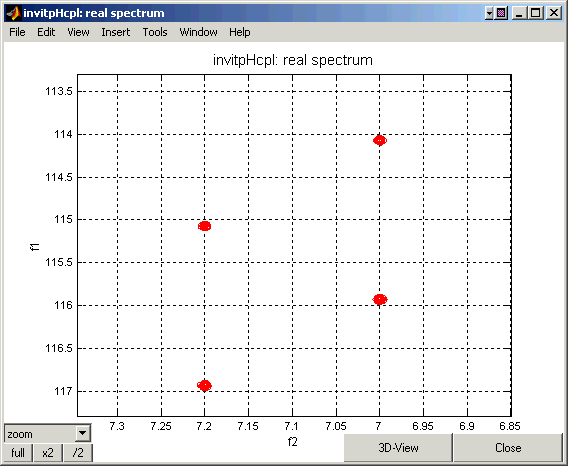This screenshot has height=466, width=568.
Task: Maximize the invitpHcpl window
Action: pyautogui.click(x=536, y=14)
